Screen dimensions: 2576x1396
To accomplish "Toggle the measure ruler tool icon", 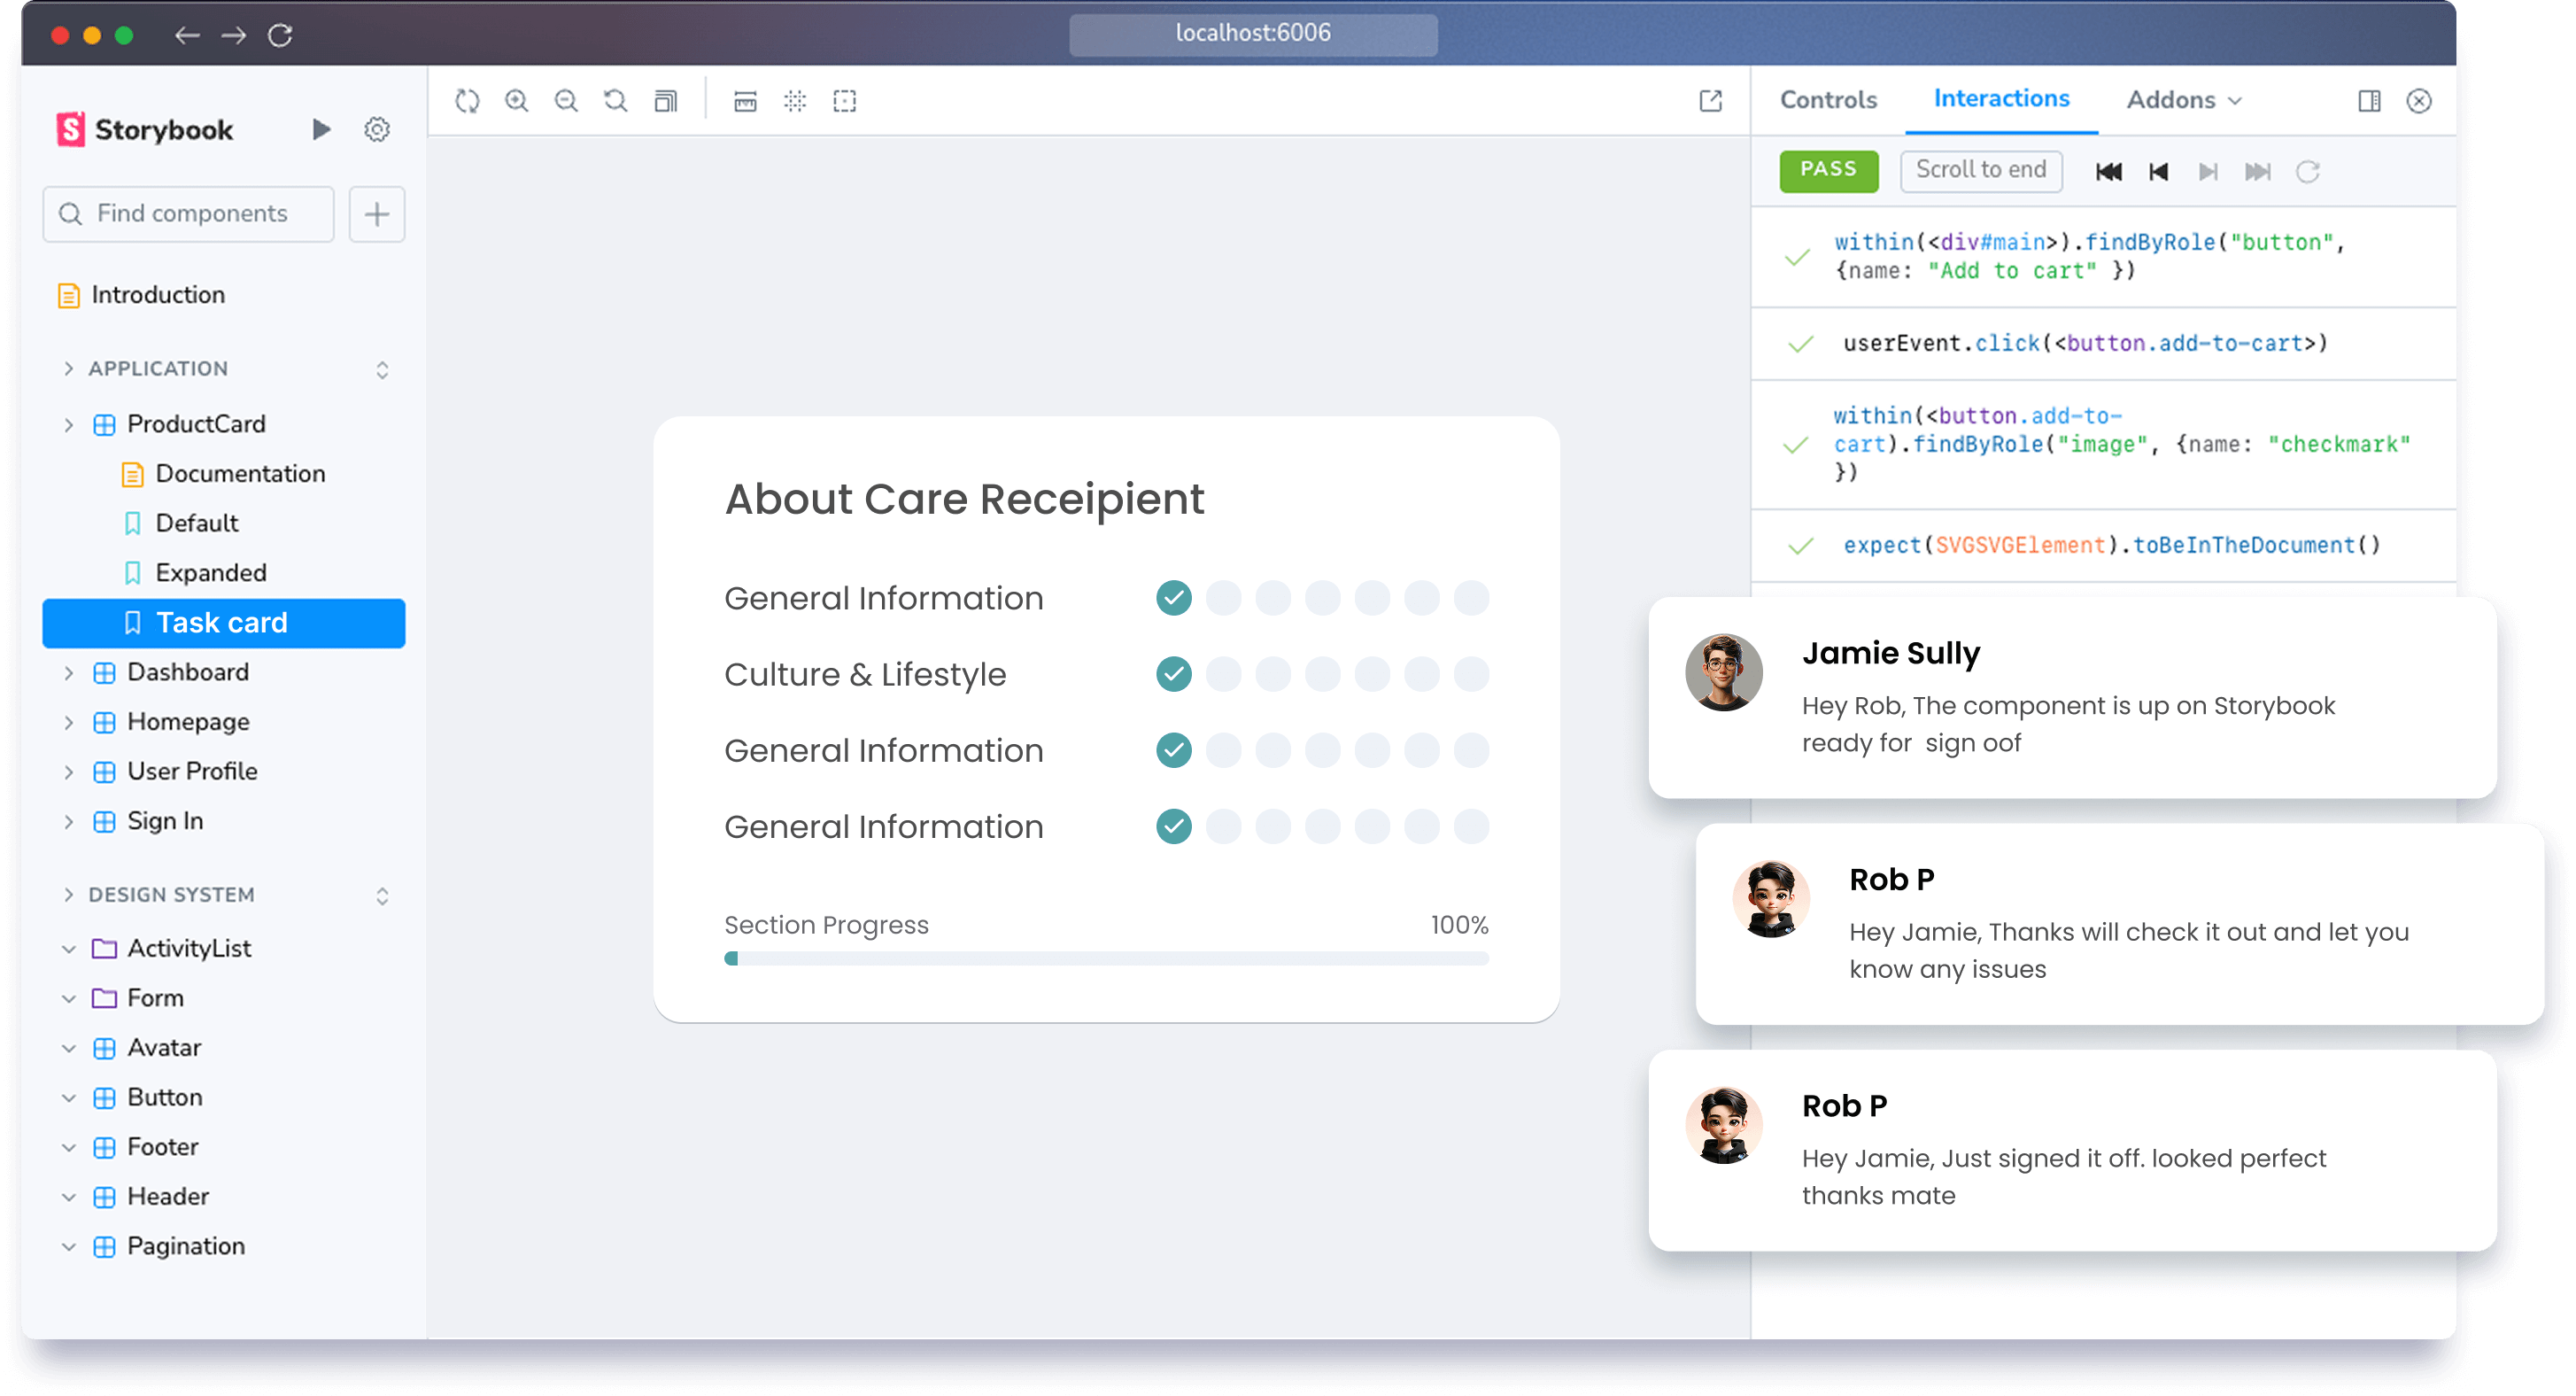I will (x=745, y=101).
